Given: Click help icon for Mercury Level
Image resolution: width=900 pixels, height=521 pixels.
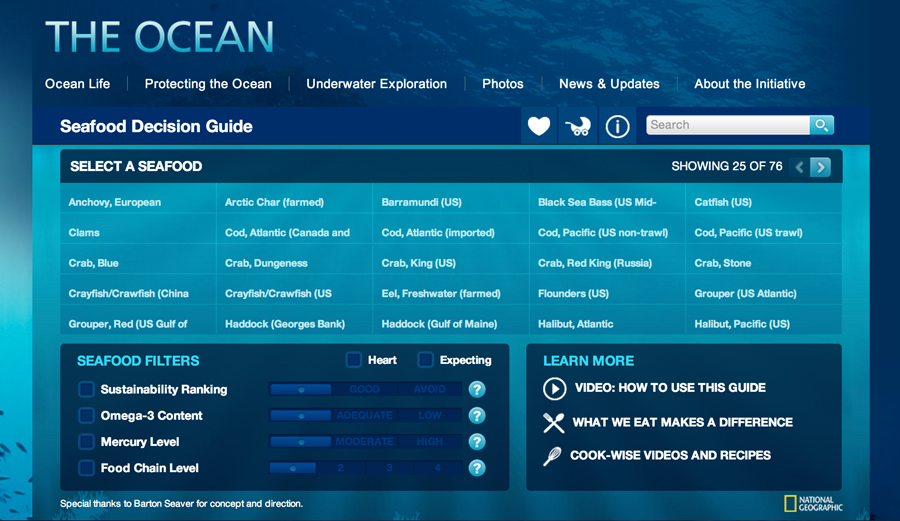Looking at the screenshot, I should point(477,442).
